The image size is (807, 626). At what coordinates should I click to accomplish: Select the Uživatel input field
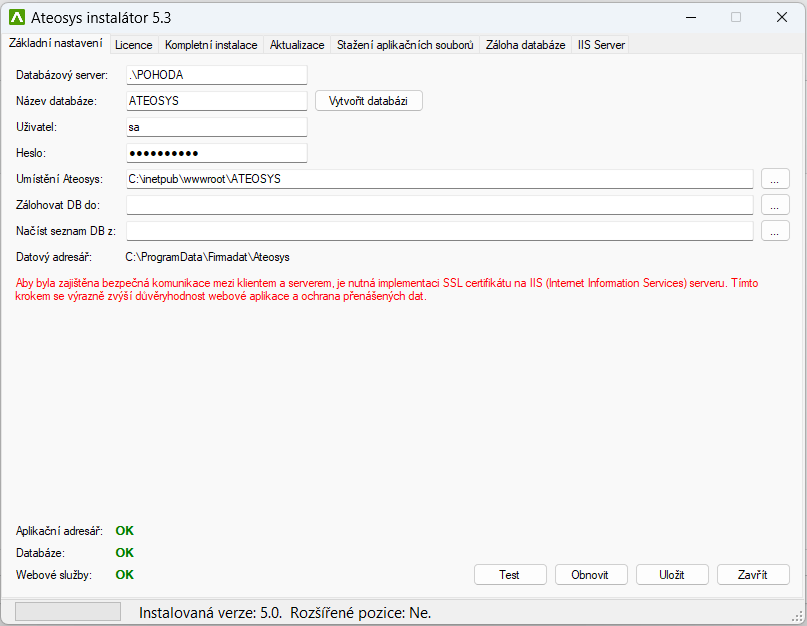coord(216,127)
